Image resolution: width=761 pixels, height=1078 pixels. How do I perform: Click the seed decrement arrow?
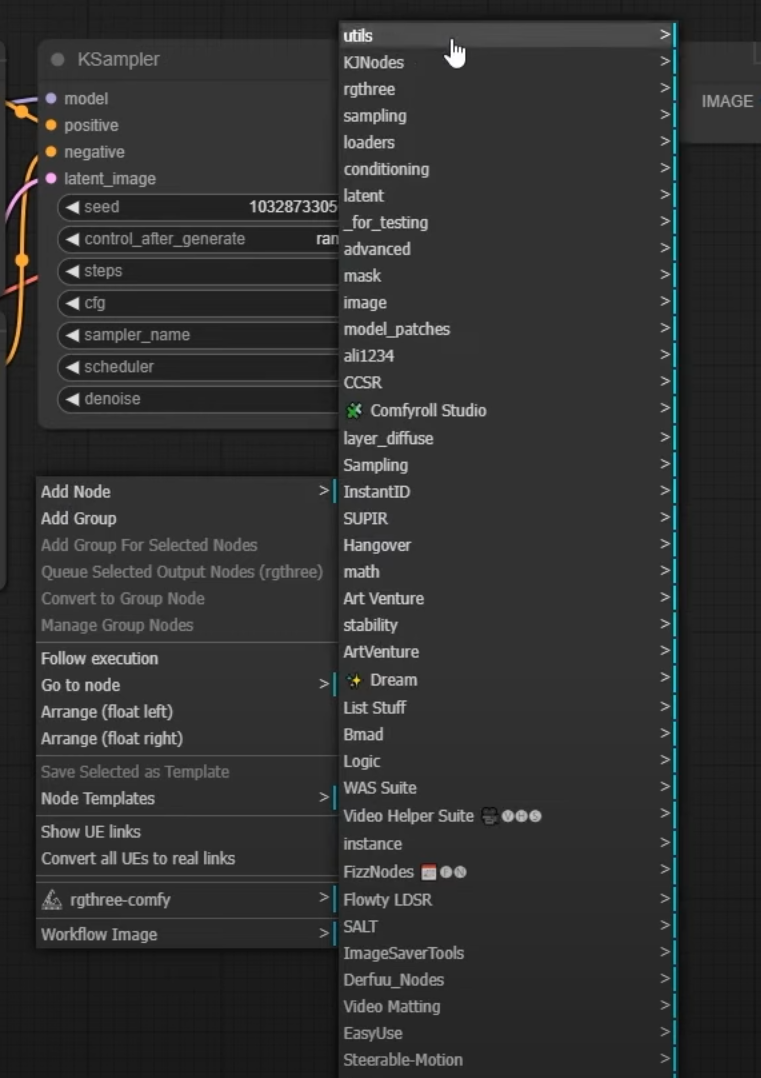point(72,207)
